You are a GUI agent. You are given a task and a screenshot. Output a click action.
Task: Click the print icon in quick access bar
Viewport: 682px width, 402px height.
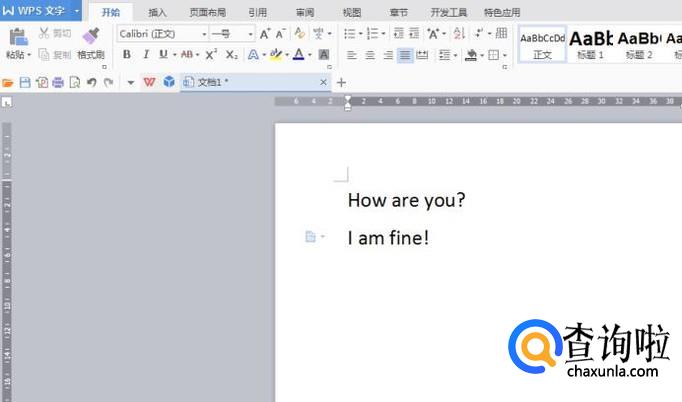(57, 82)
